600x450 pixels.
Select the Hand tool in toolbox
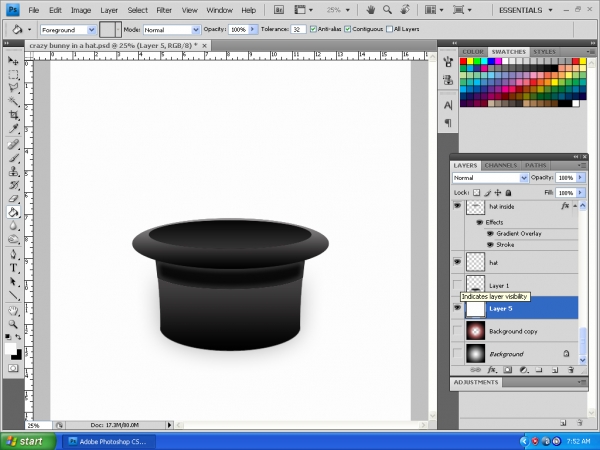coord(13,310)
